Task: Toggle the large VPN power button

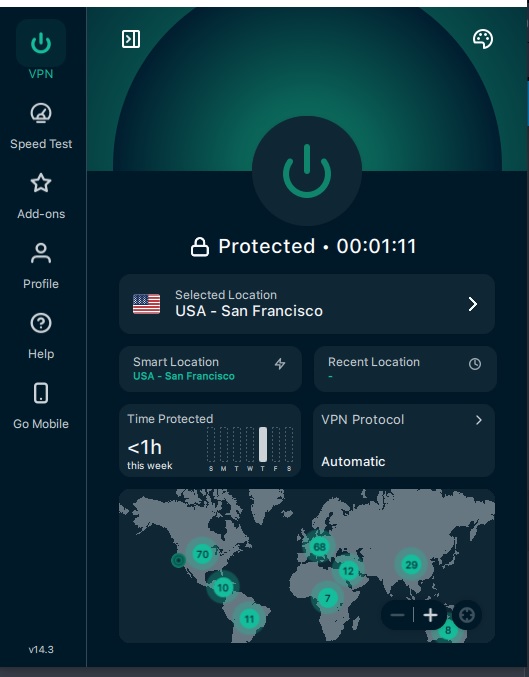Action: click(307, 171)
